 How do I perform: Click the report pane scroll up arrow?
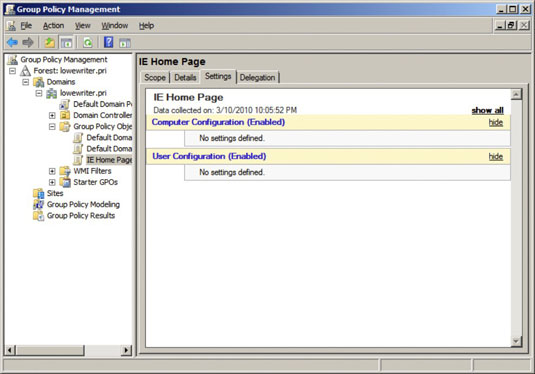(516, 94)
